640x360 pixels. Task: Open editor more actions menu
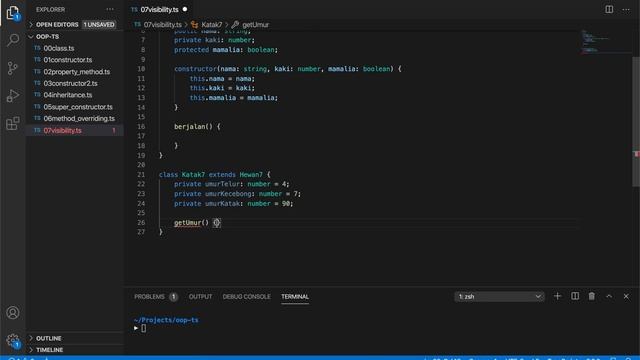click(x=626, y=9)
